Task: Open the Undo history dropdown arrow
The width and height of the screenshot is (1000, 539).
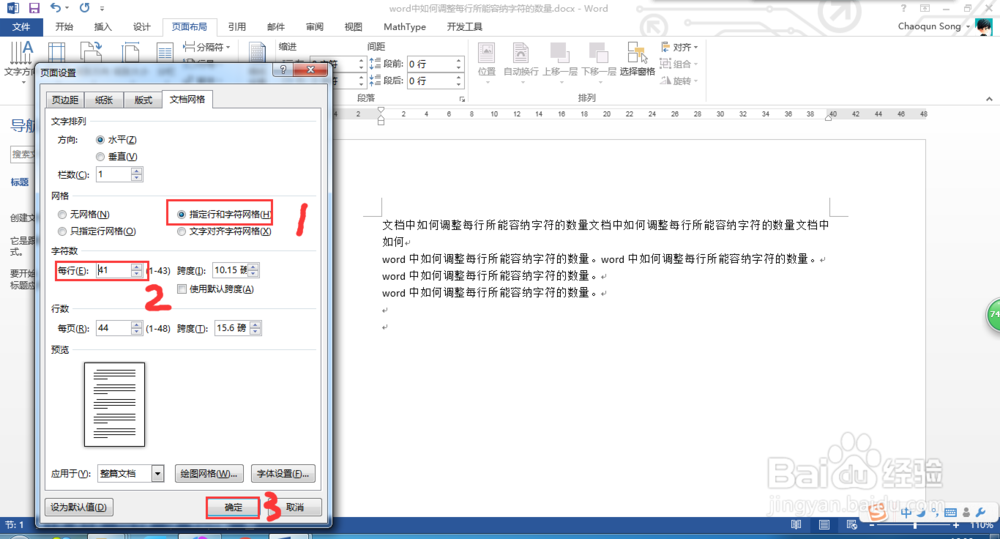Action: [66, 8]
